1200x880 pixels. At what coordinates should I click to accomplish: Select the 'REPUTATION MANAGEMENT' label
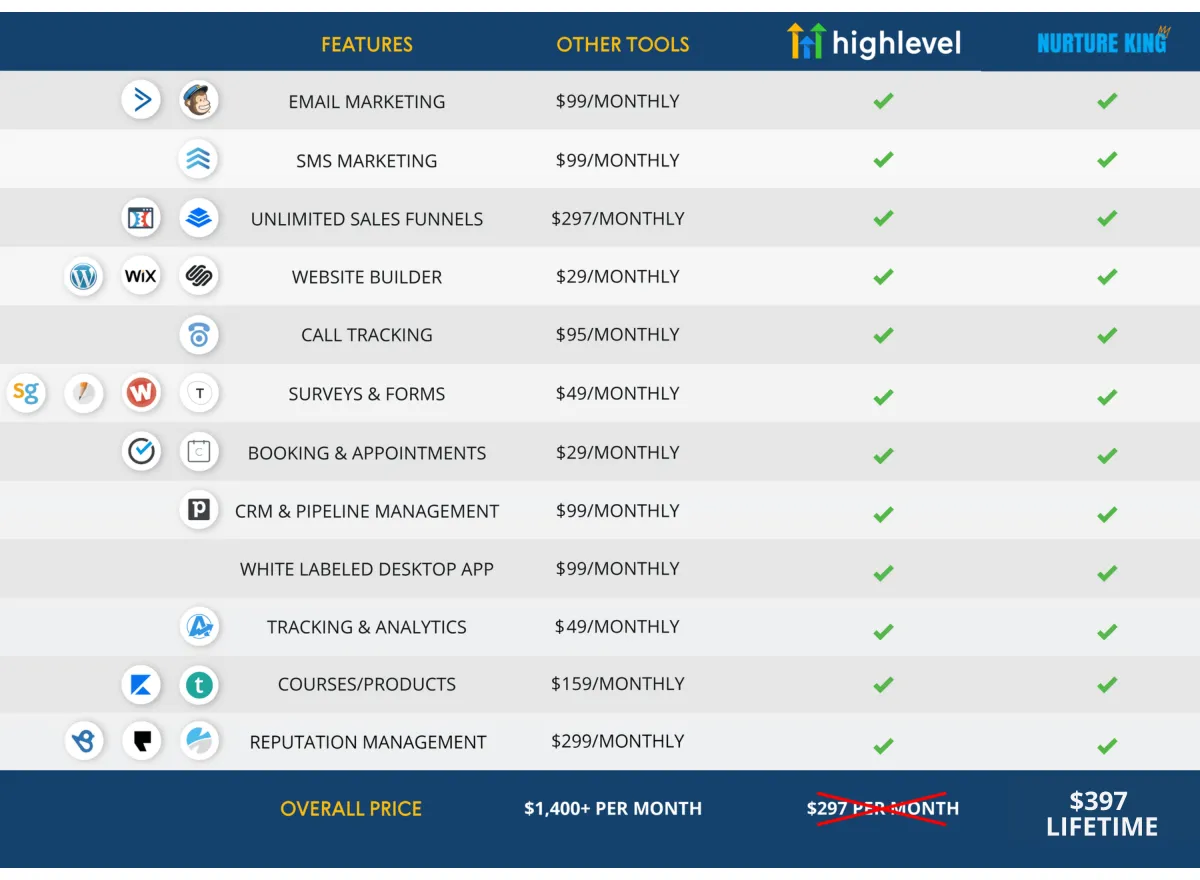(x=368, y=742)
